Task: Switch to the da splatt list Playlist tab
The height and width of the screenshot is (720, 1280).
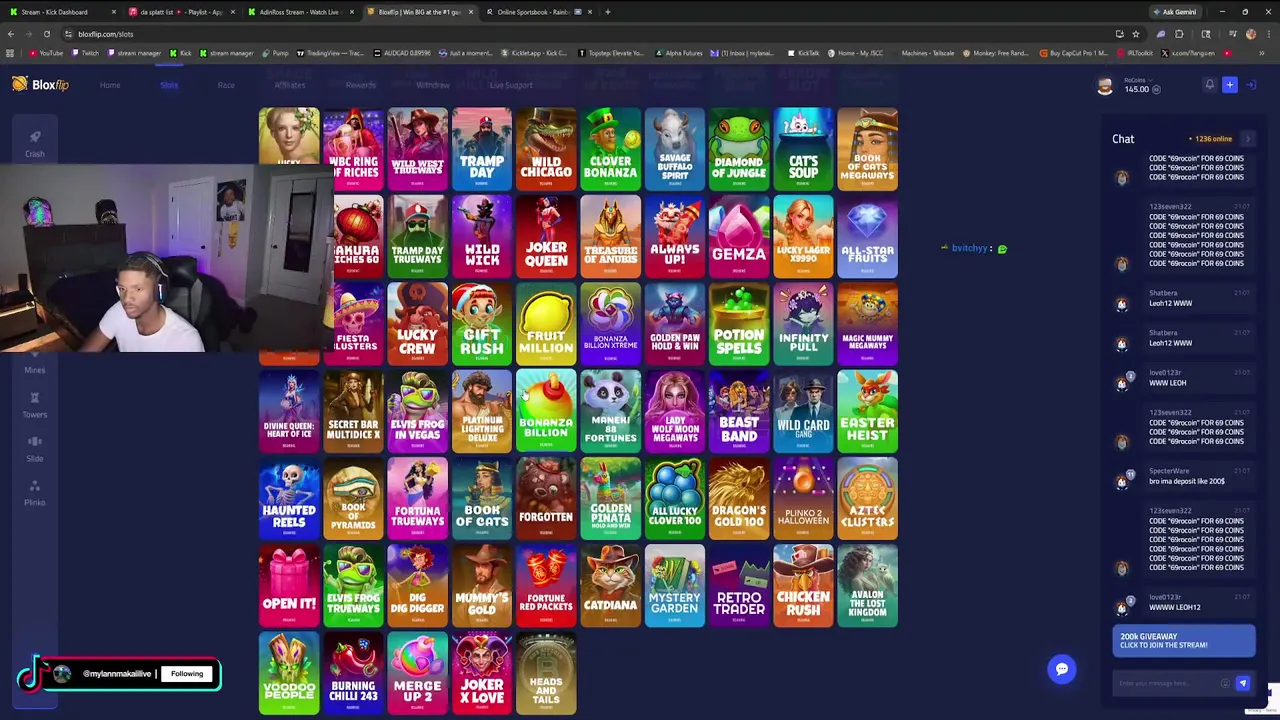Action: 181,12
